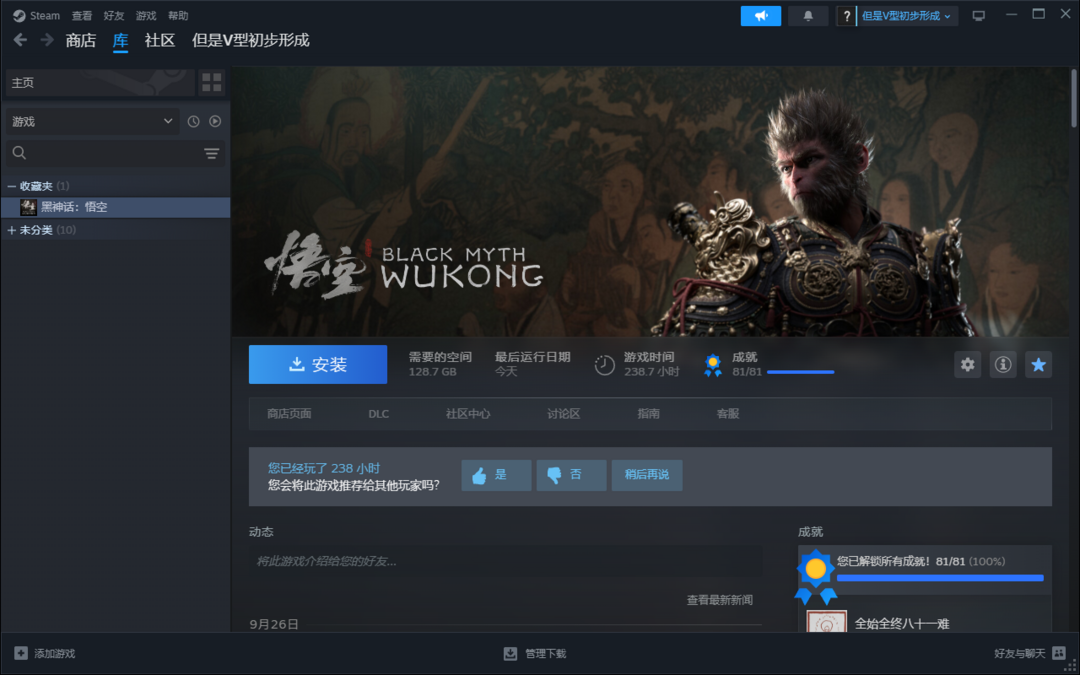Click the 您已解锁所有成就 progress bar
Screen dimensions: 1080x675
pyautogui.click(x=940, y=578)
